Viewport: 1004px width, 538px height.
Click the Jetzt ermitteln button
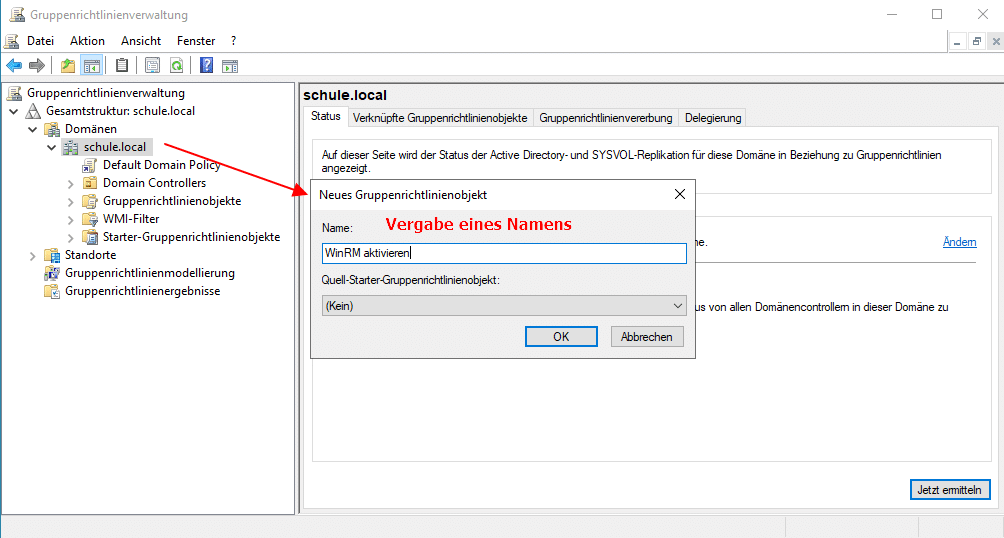[x=950, y=489]
